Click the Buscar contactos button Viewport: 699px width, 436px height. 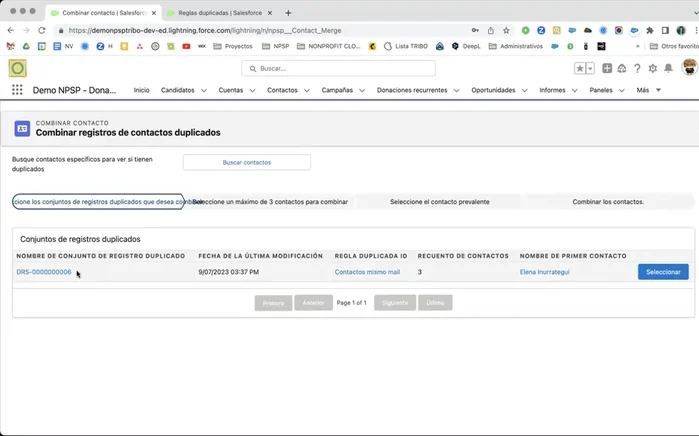click(247, 162)
